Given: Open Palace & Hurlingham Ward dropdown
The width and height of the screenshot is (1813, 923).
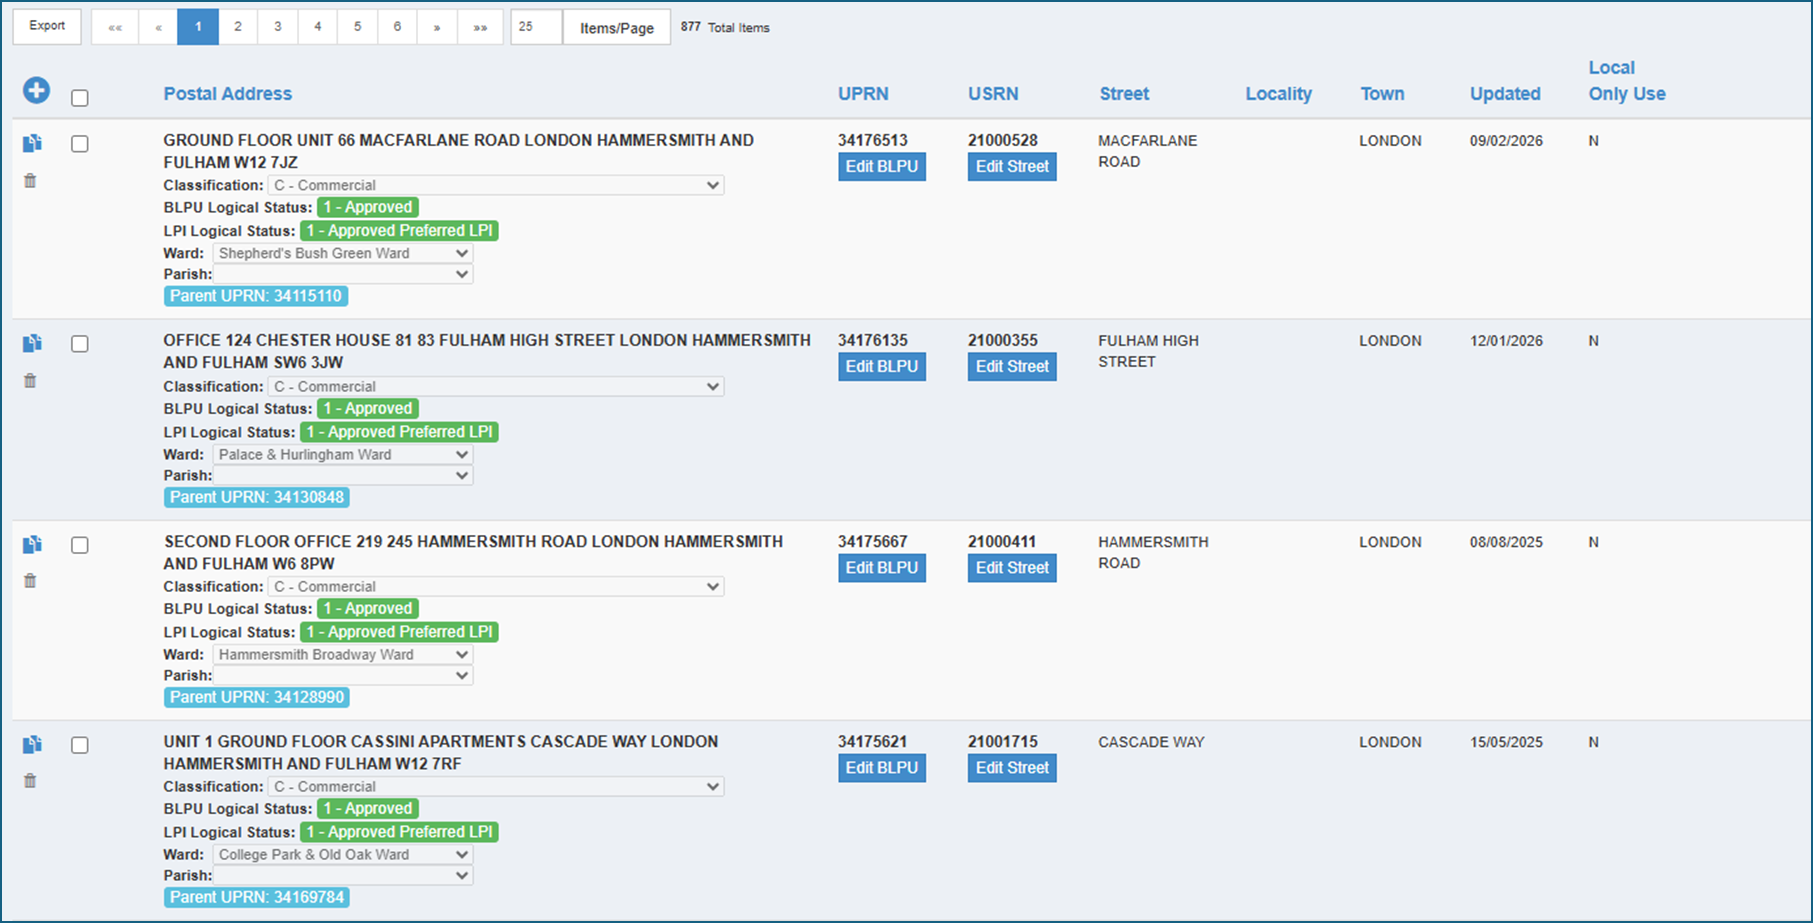Looking at the screenshot, I should (342, 454).
